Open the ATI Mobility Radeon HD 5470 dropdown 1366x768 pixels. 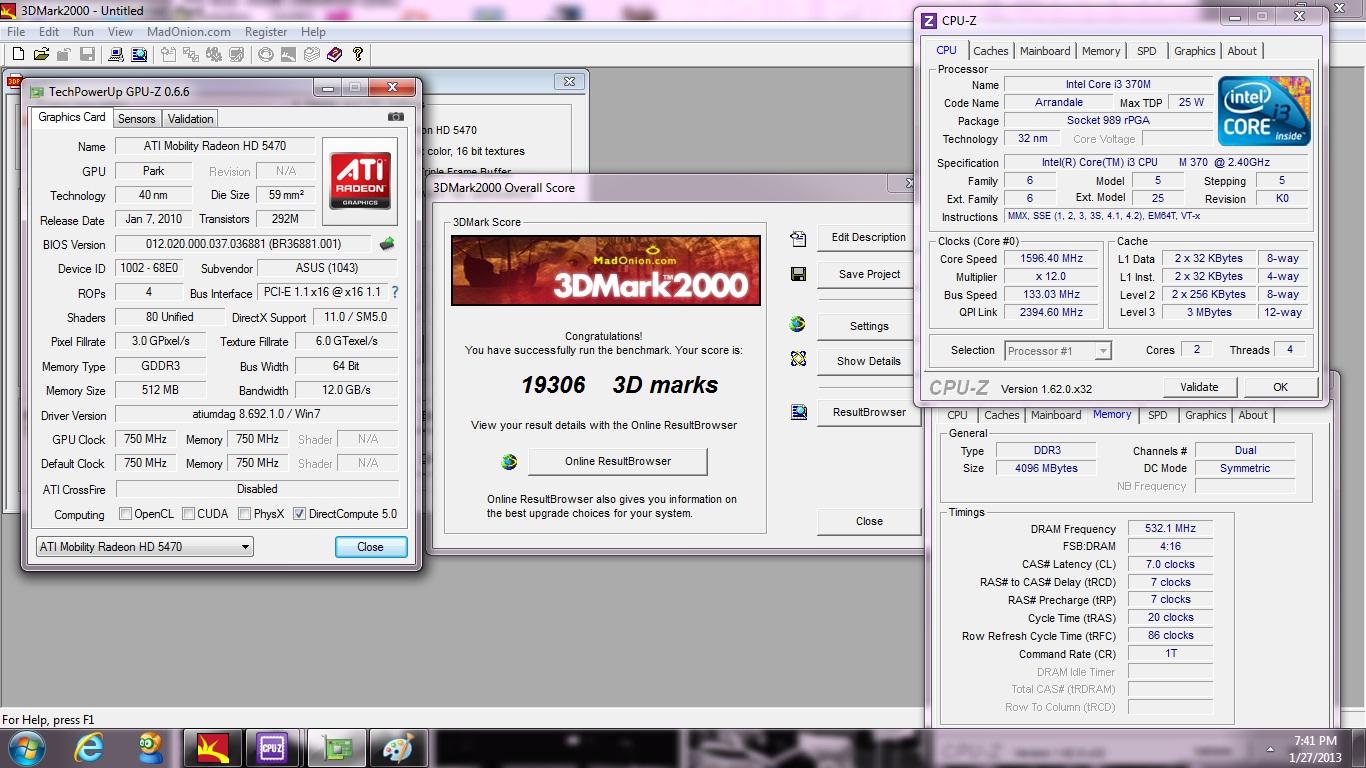click(144, 547)
